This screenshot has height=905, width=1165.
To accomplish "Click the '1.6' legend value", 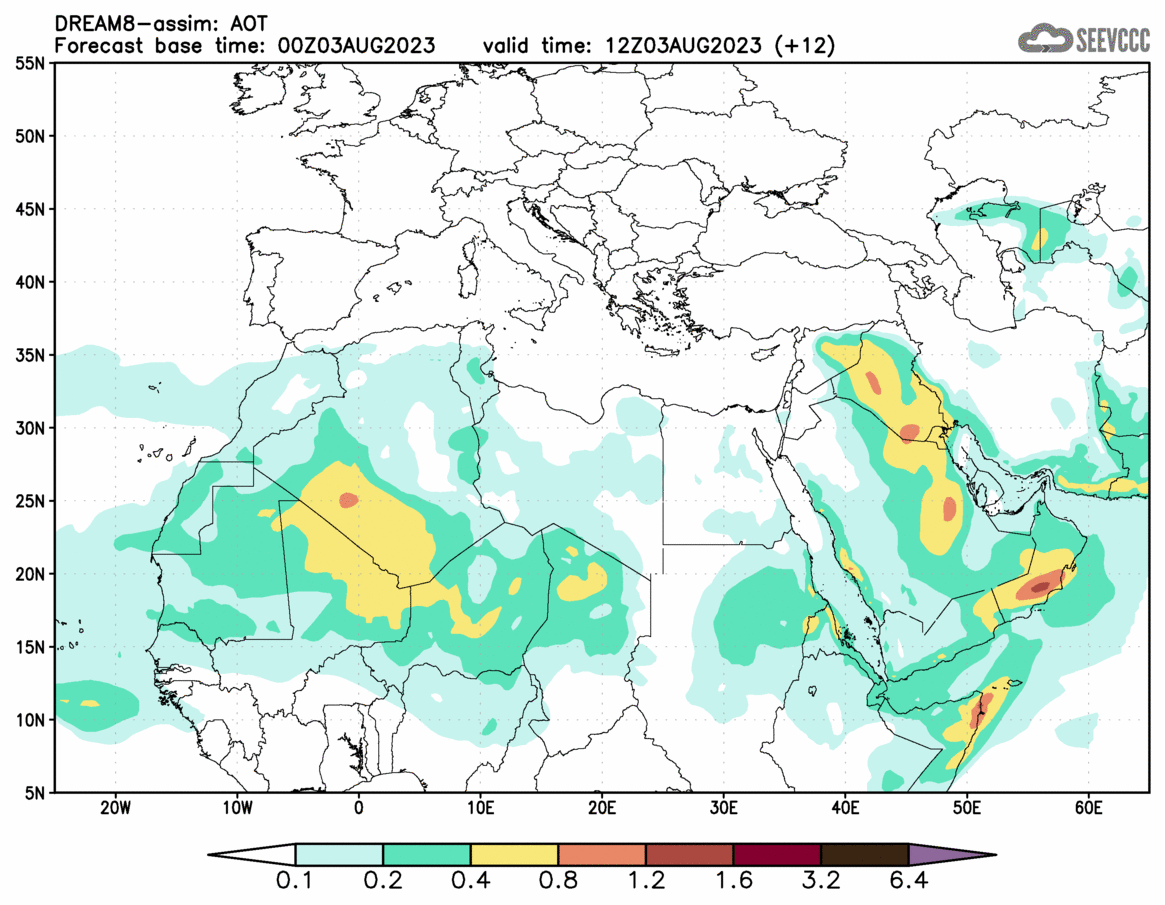I will pos(733,882).
